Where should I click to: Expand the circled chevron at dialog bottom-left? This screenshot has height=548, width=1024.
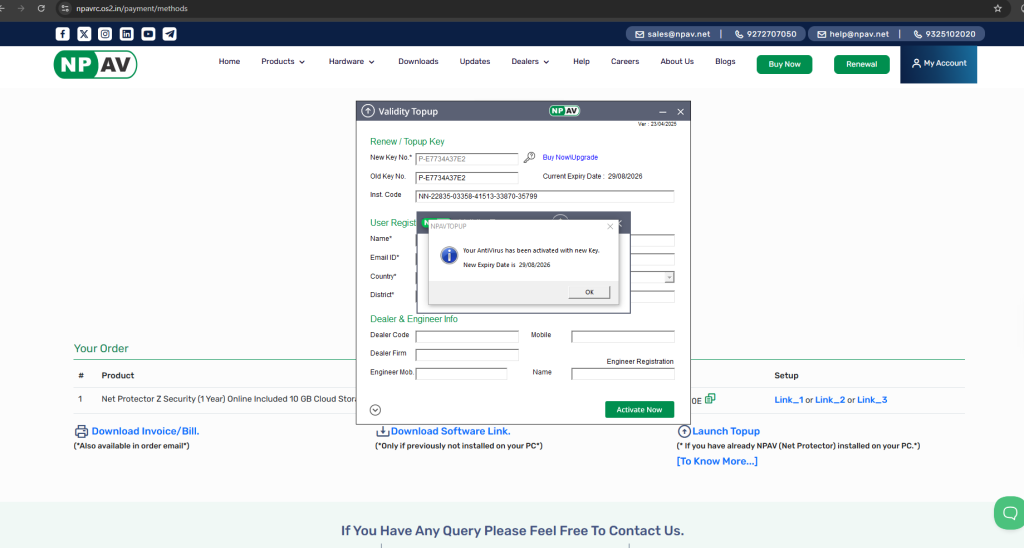tap(375, 409)
